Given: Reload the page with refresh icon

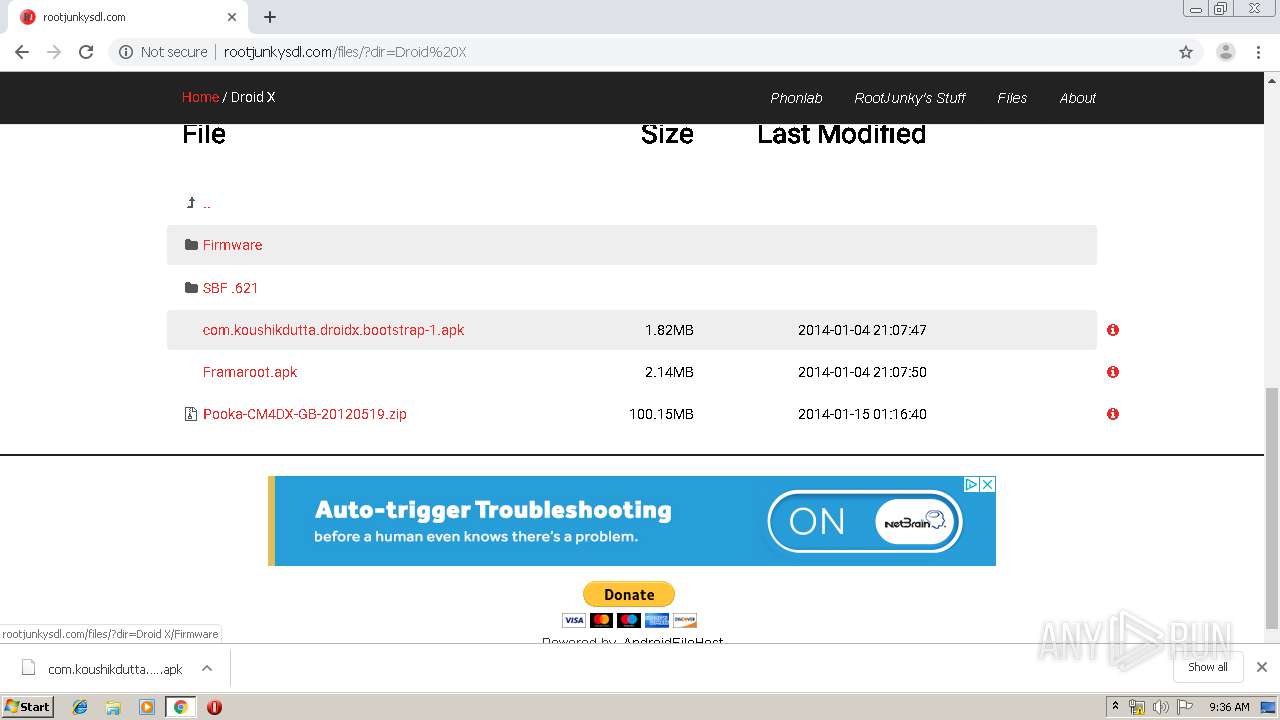Looking at the screenshot, I should 86,52.
